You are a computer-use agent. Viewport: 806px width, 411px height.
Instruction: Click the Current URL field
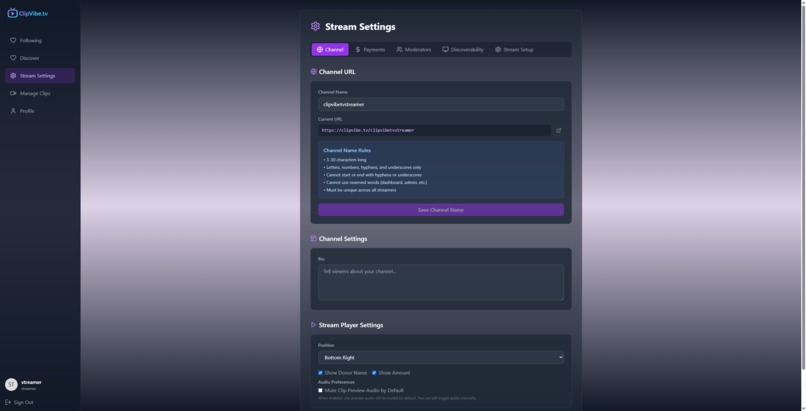point(434,130)
